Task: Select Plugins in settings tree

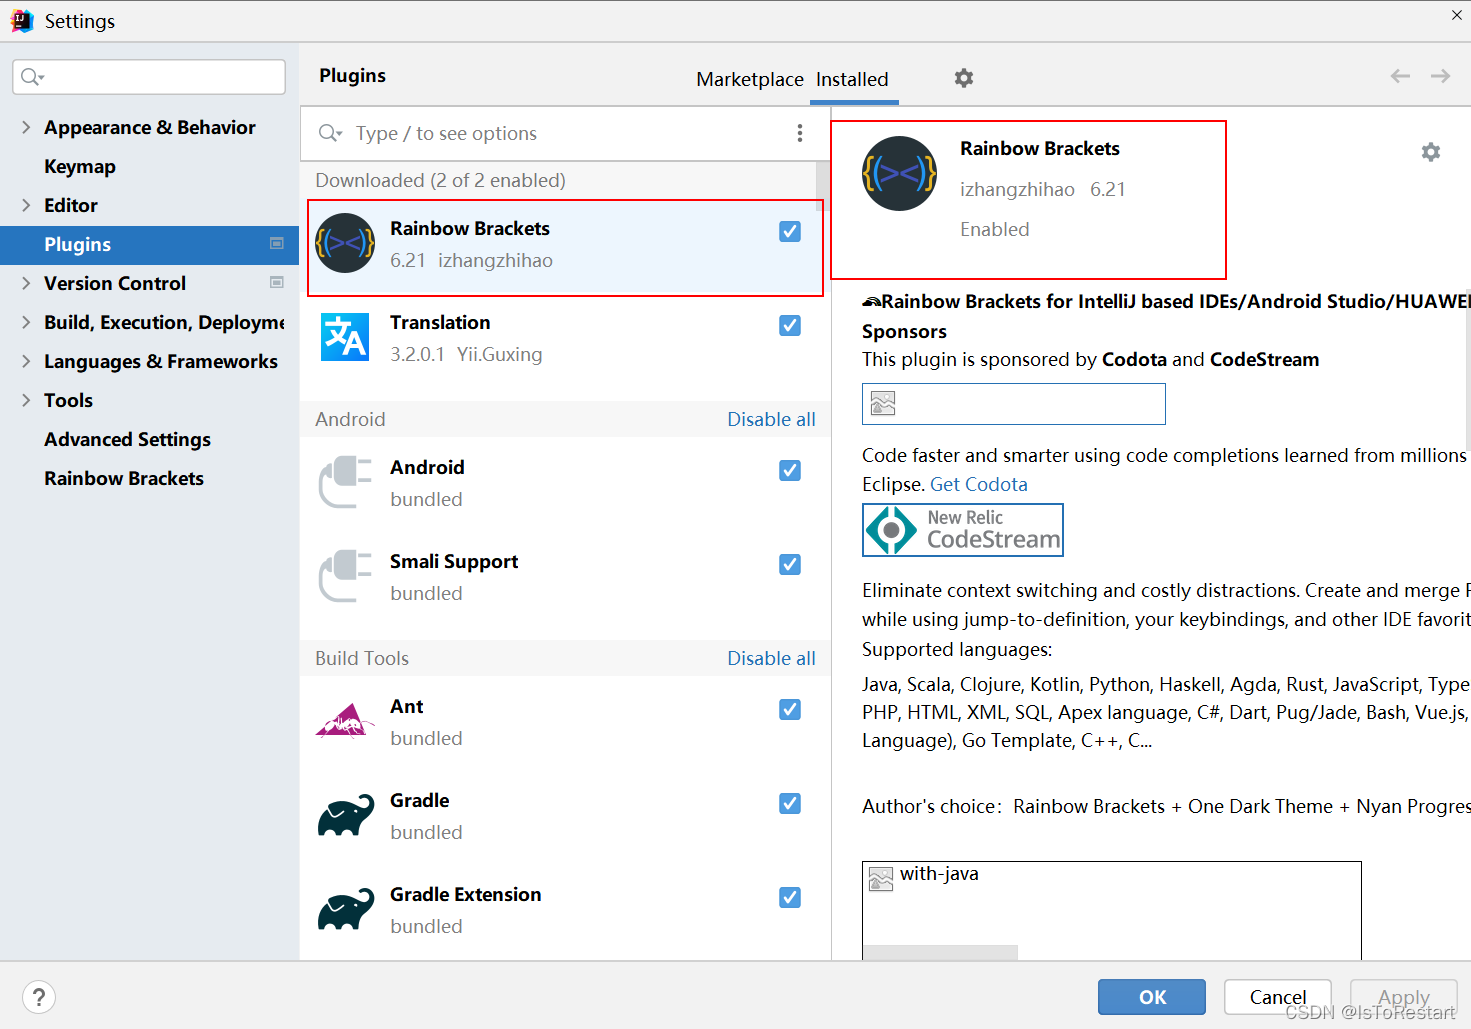Action: click(x=150, y=244)
